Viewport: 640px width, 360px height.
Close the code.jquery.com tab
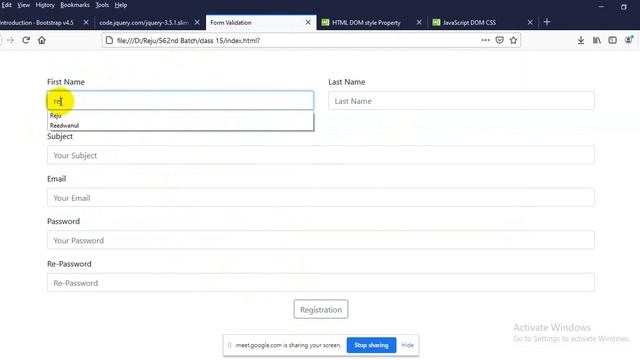click(x=197, y=22)
